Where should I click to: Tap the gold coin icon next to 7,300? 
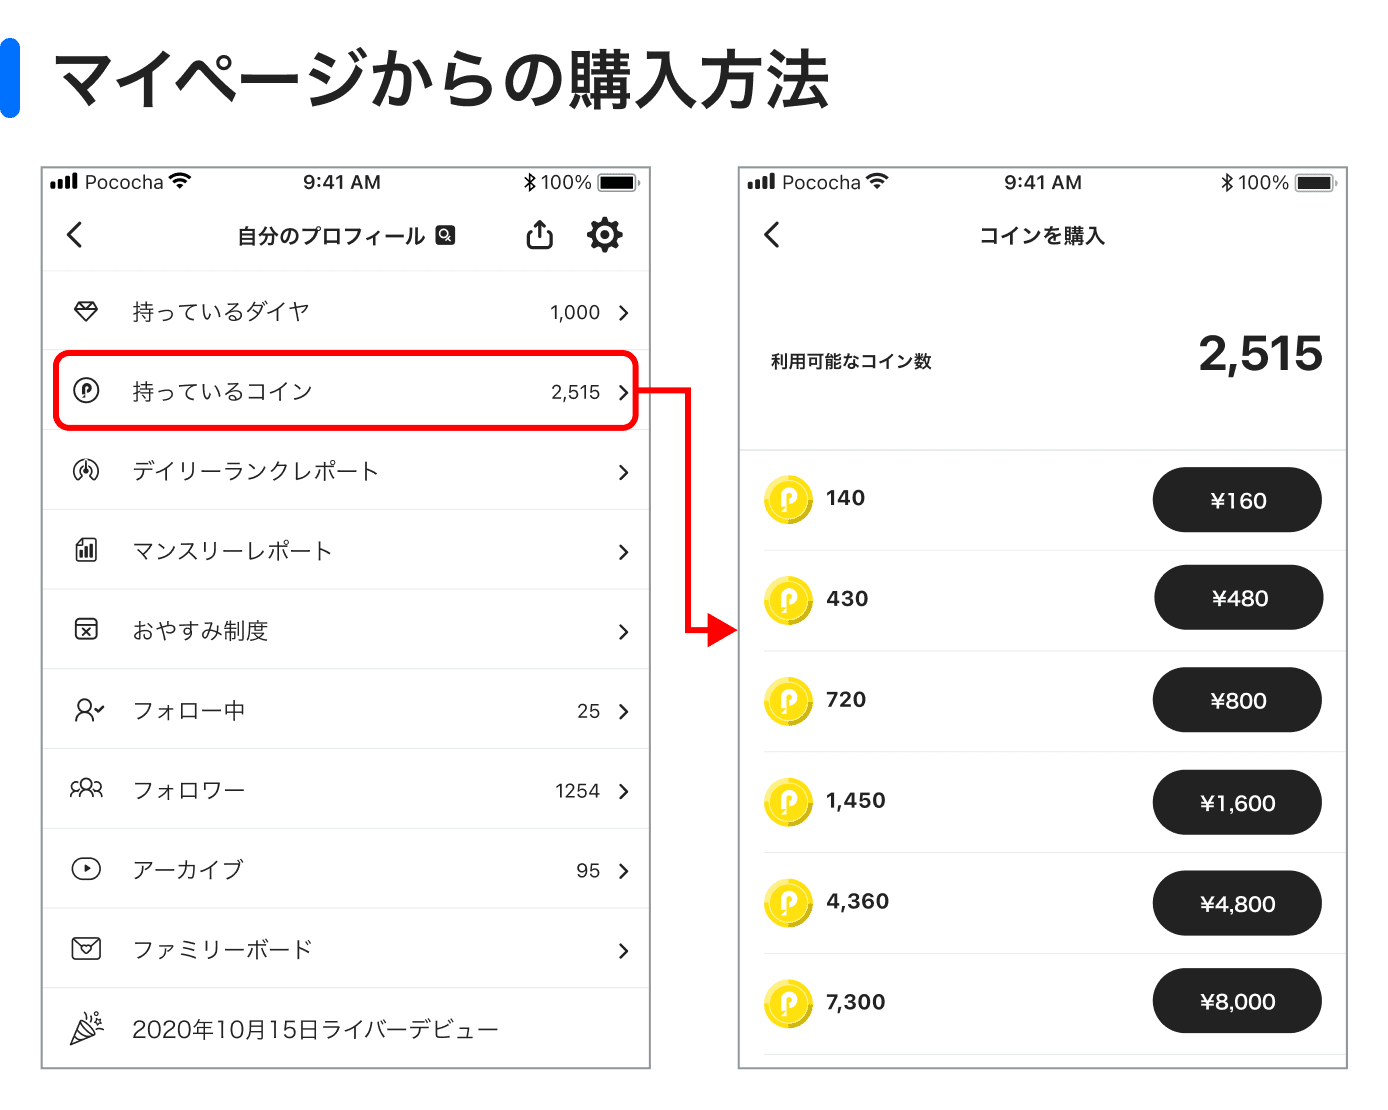(788, 1003)
